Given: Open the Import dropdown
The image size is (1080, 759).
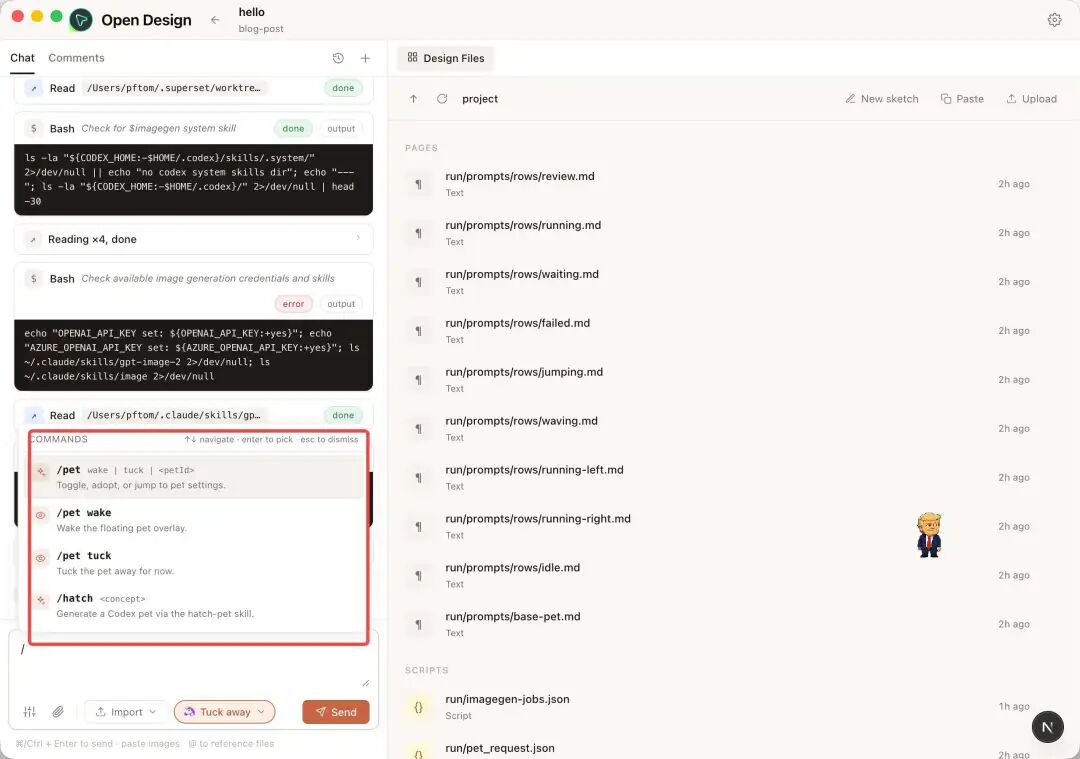Looking at the screenshot, I should pyautogui.click(x=125, y=711).
